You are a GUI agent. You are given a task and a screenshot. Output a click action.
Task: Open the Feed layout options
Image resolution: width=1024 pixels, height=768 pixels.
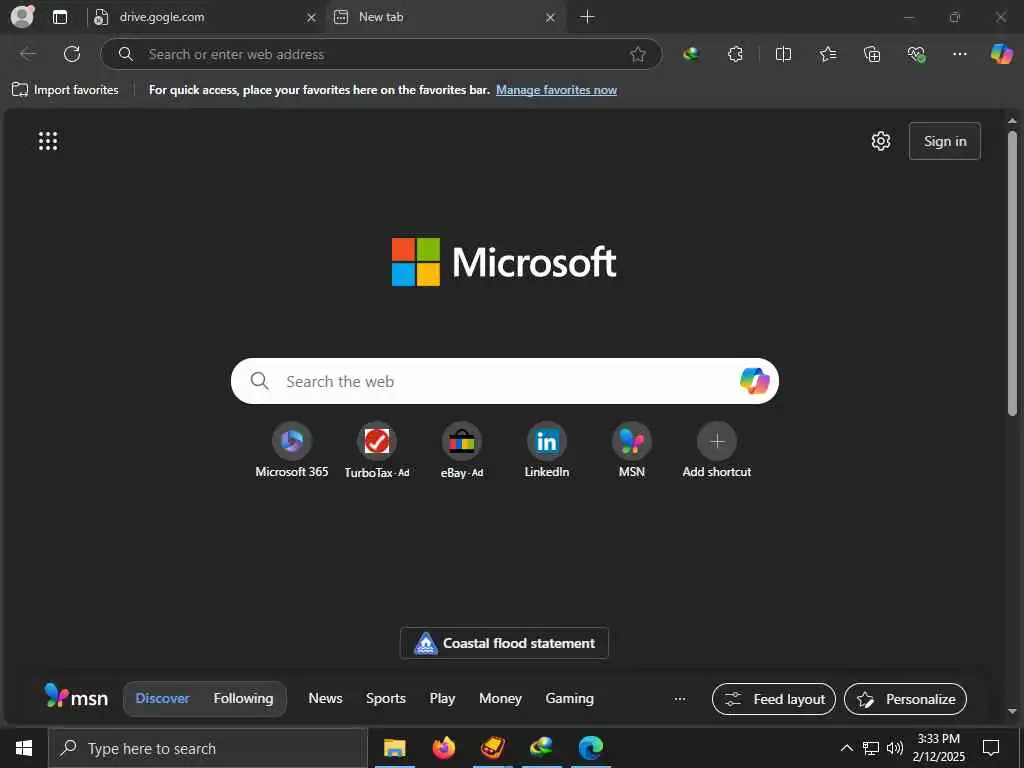774,699
